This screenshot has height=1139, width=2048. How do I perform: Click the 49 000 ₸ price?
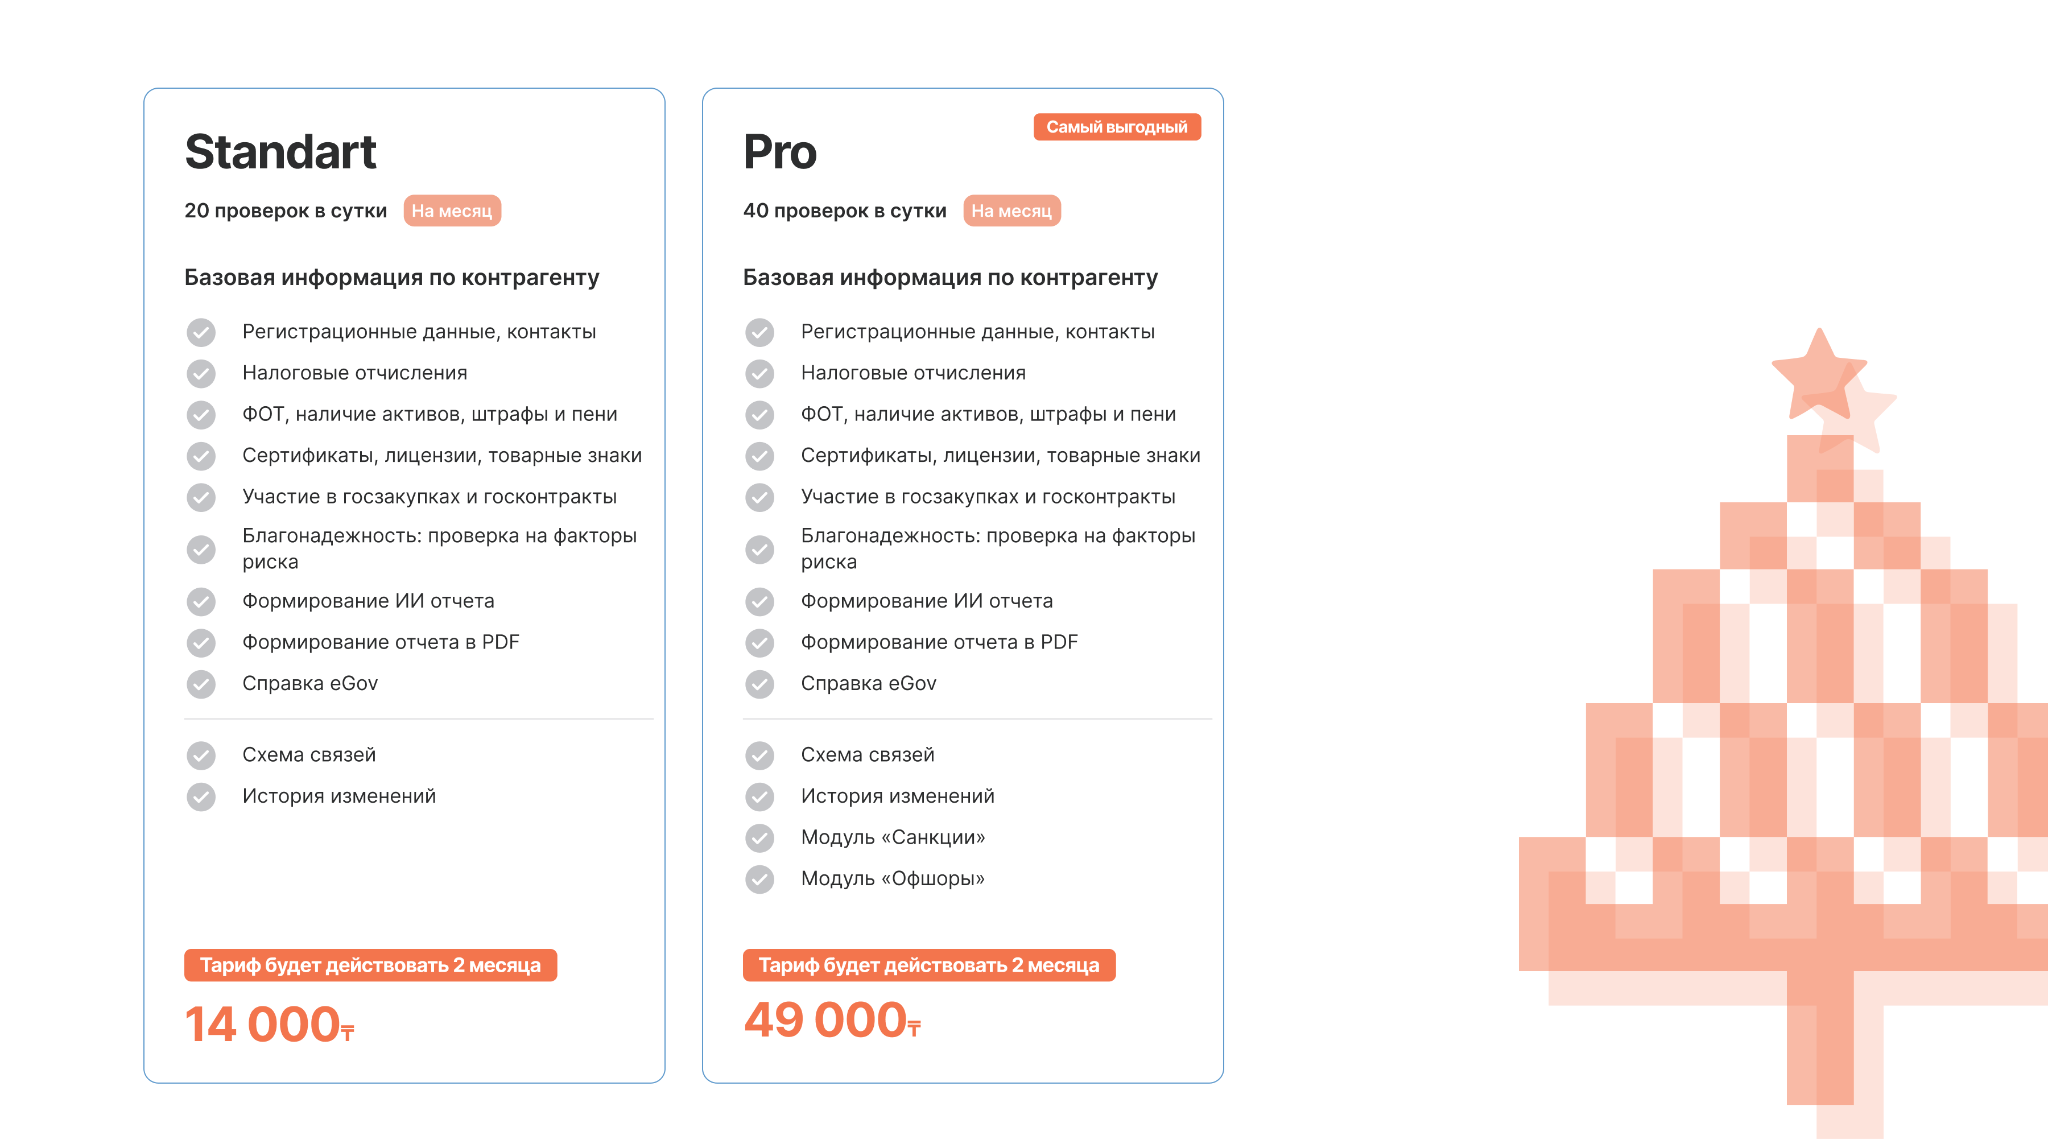831,1020
